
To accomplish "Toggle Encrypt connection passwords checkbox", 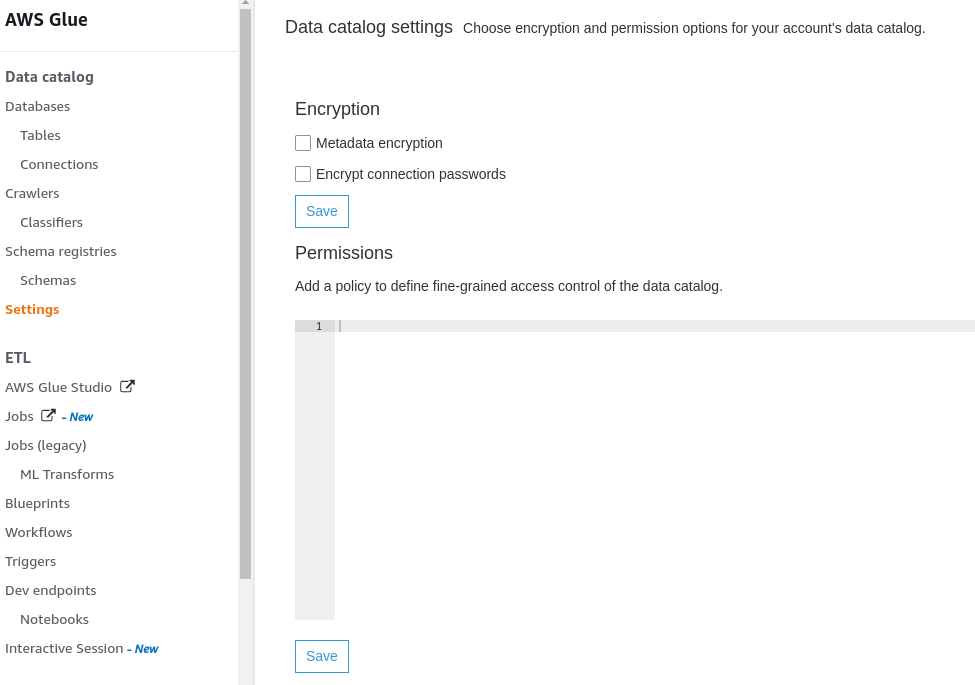I will click(x=303, y=174).
